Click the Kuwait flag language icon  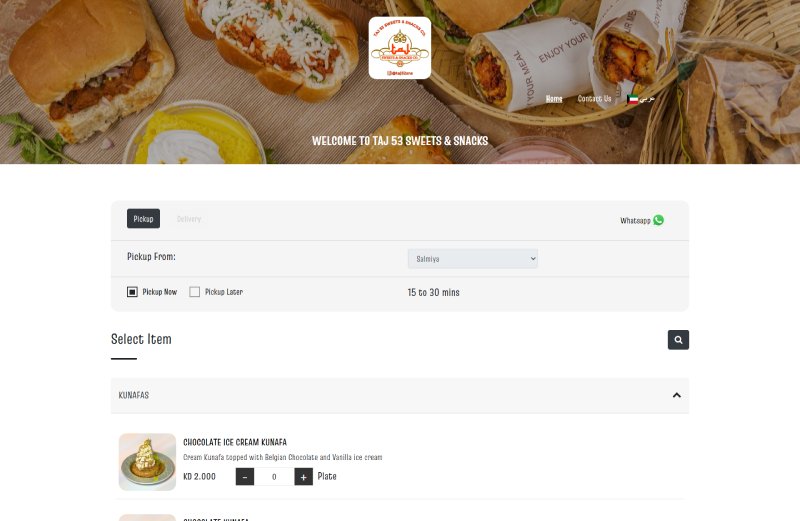coord(633,100)
